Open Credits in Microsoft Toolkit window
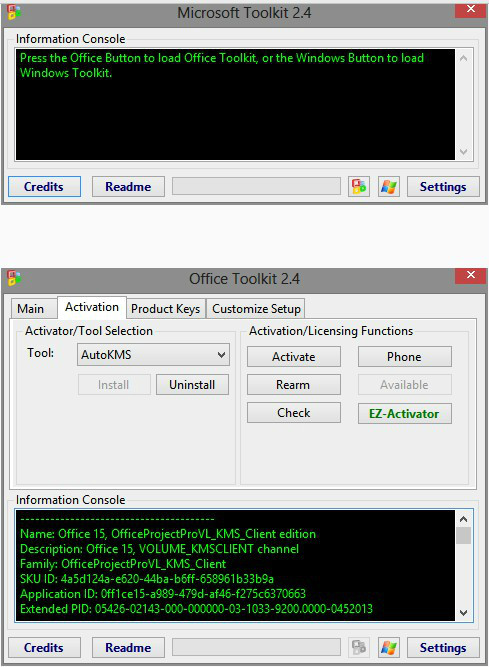Screen dimensions: 489x667 click(x=44, y=187)
